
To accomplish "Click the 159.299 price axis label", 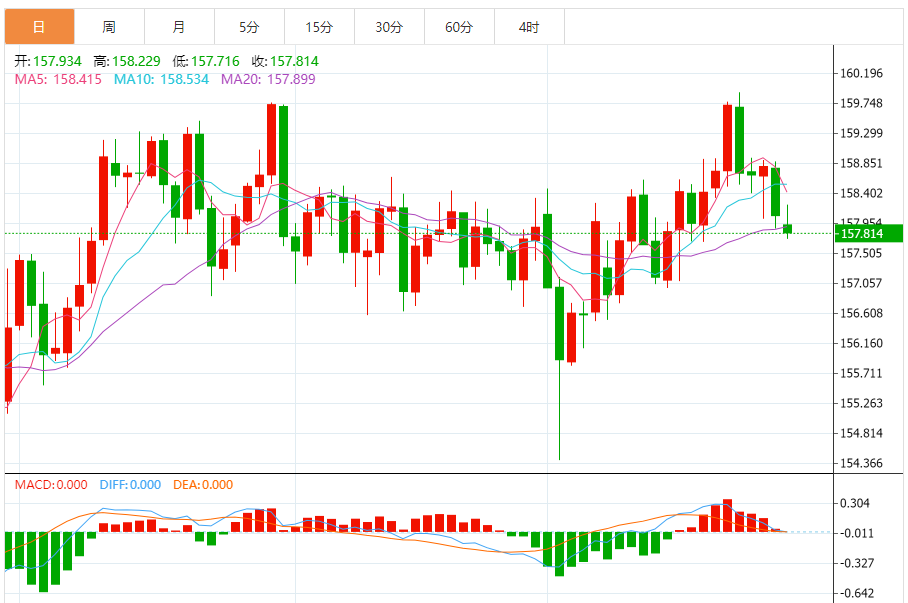I will click(x=862, y=133).
